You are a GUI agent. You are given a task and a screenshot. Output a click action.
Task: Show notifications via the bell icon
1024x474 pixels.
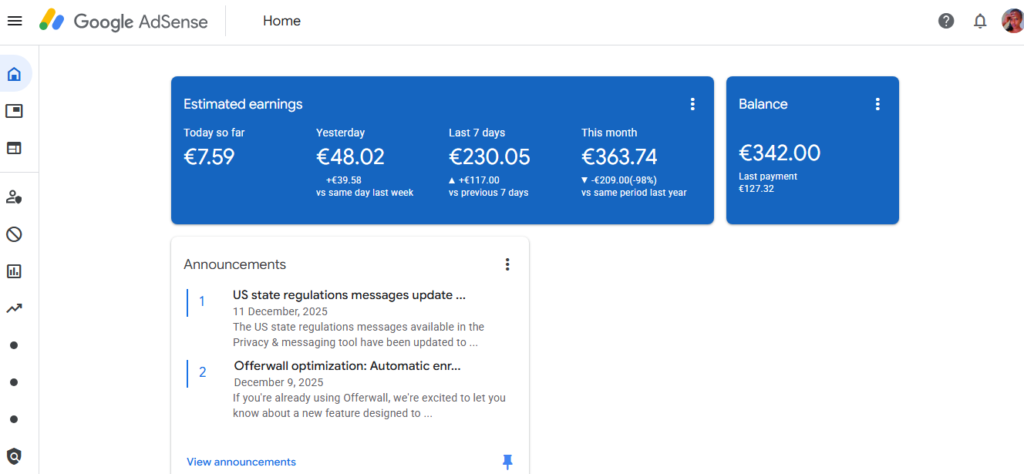(x=980, y=21)
